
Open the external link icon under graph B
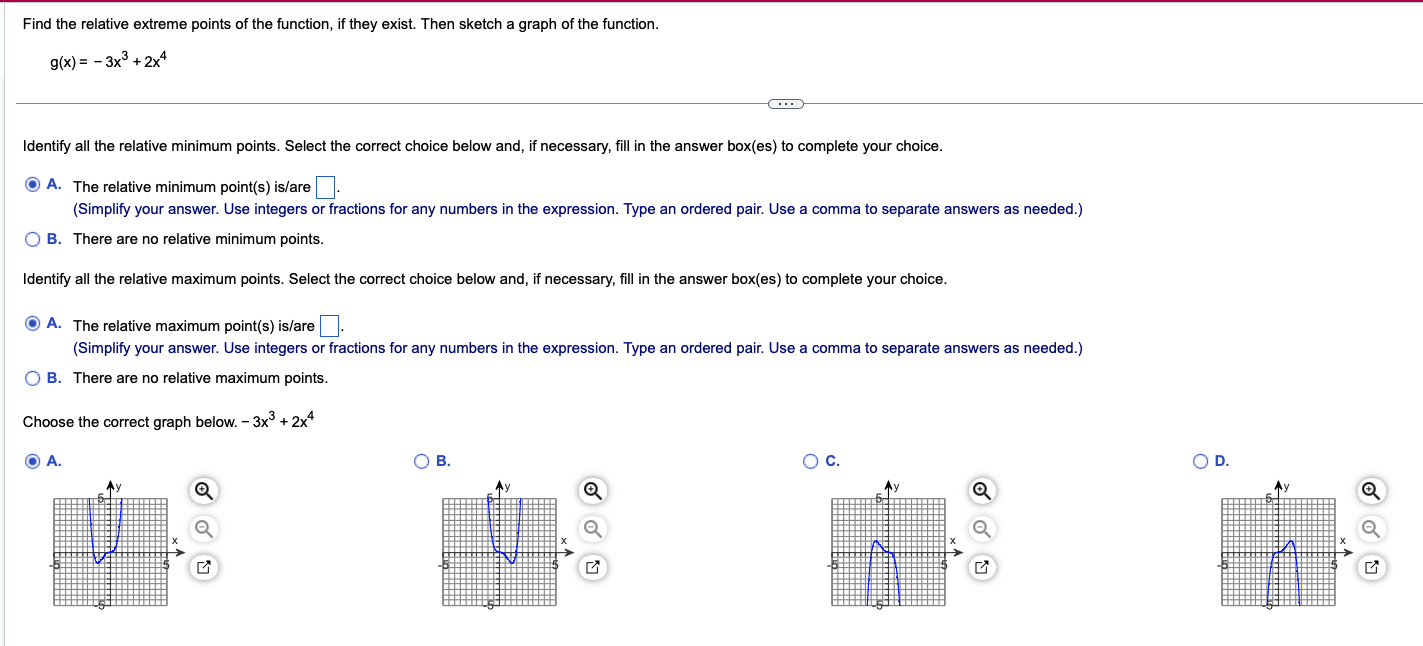[x=592, y=565]
